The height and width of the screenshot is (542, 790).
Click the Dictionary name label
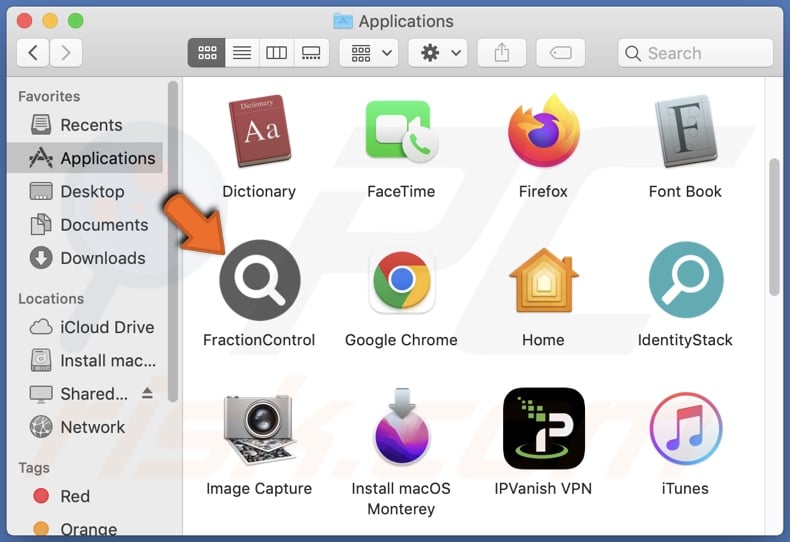pos(259,191)
